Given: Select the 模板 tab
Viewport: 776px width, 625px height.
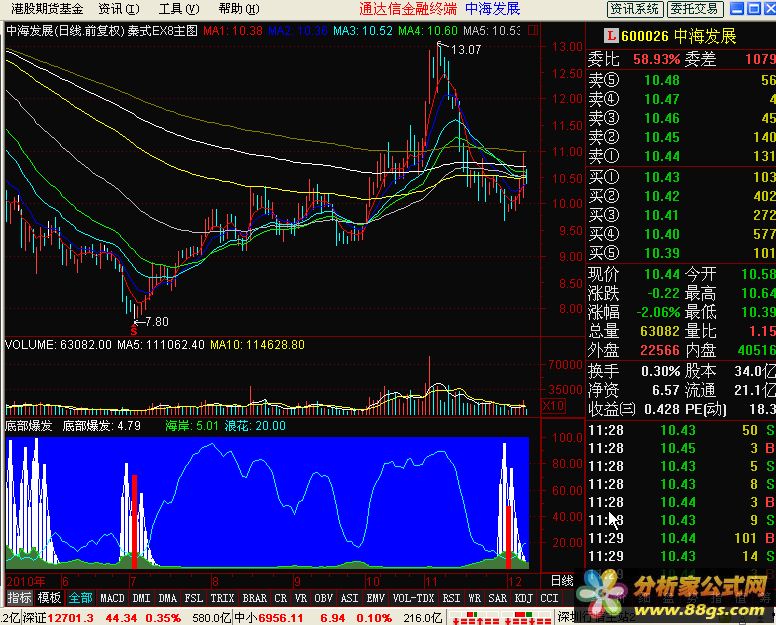Looking at the screenshot, I should 49,598.
